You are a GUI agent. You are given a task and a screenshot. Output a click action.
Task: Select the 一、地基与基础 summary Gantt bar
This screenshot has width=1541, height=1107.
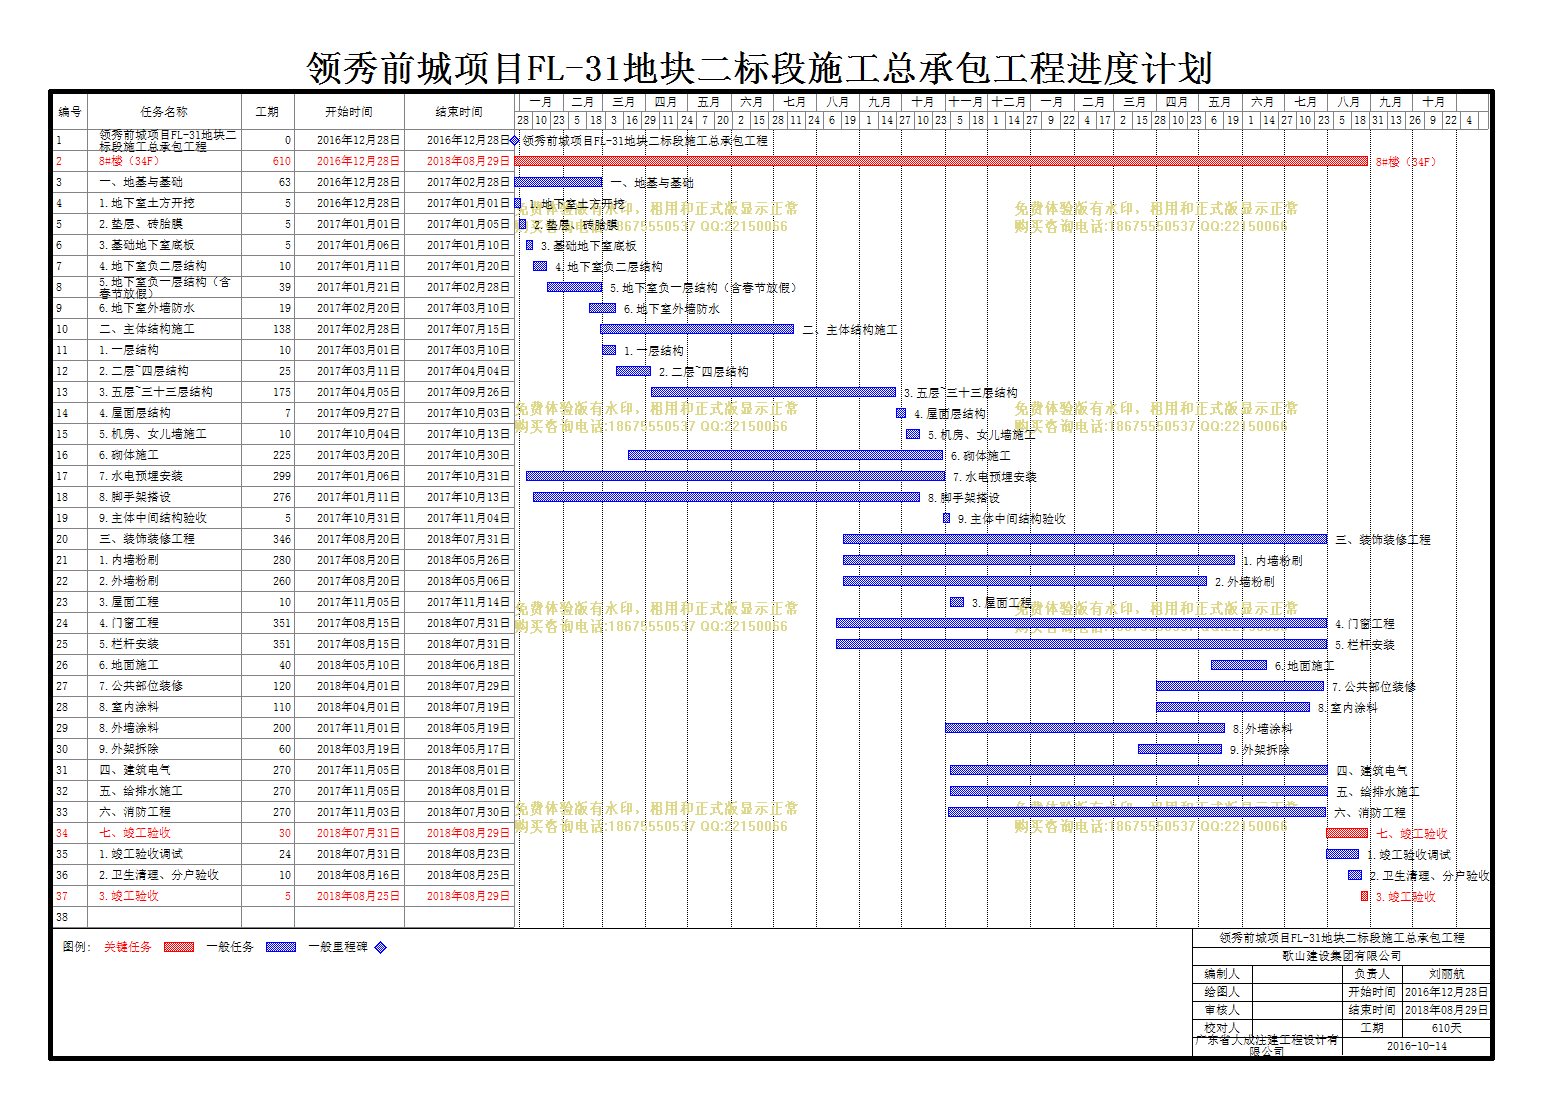tap(558, 182)
